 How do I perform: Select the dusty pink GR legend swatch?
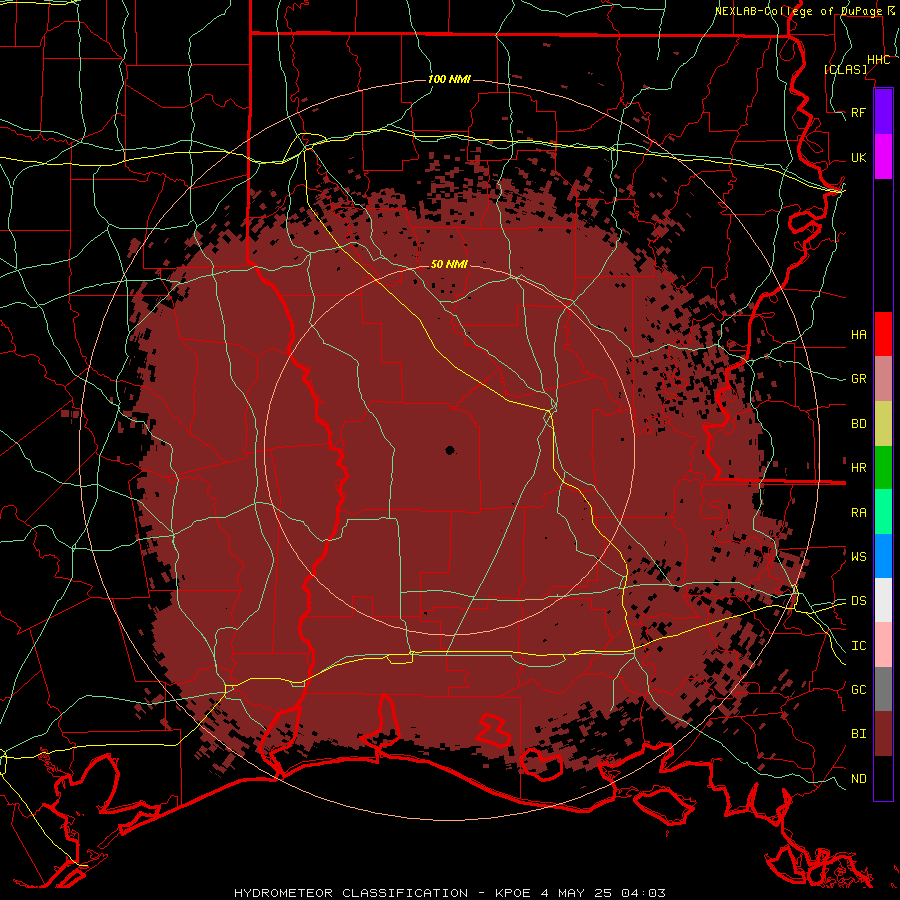coord(883,379)
